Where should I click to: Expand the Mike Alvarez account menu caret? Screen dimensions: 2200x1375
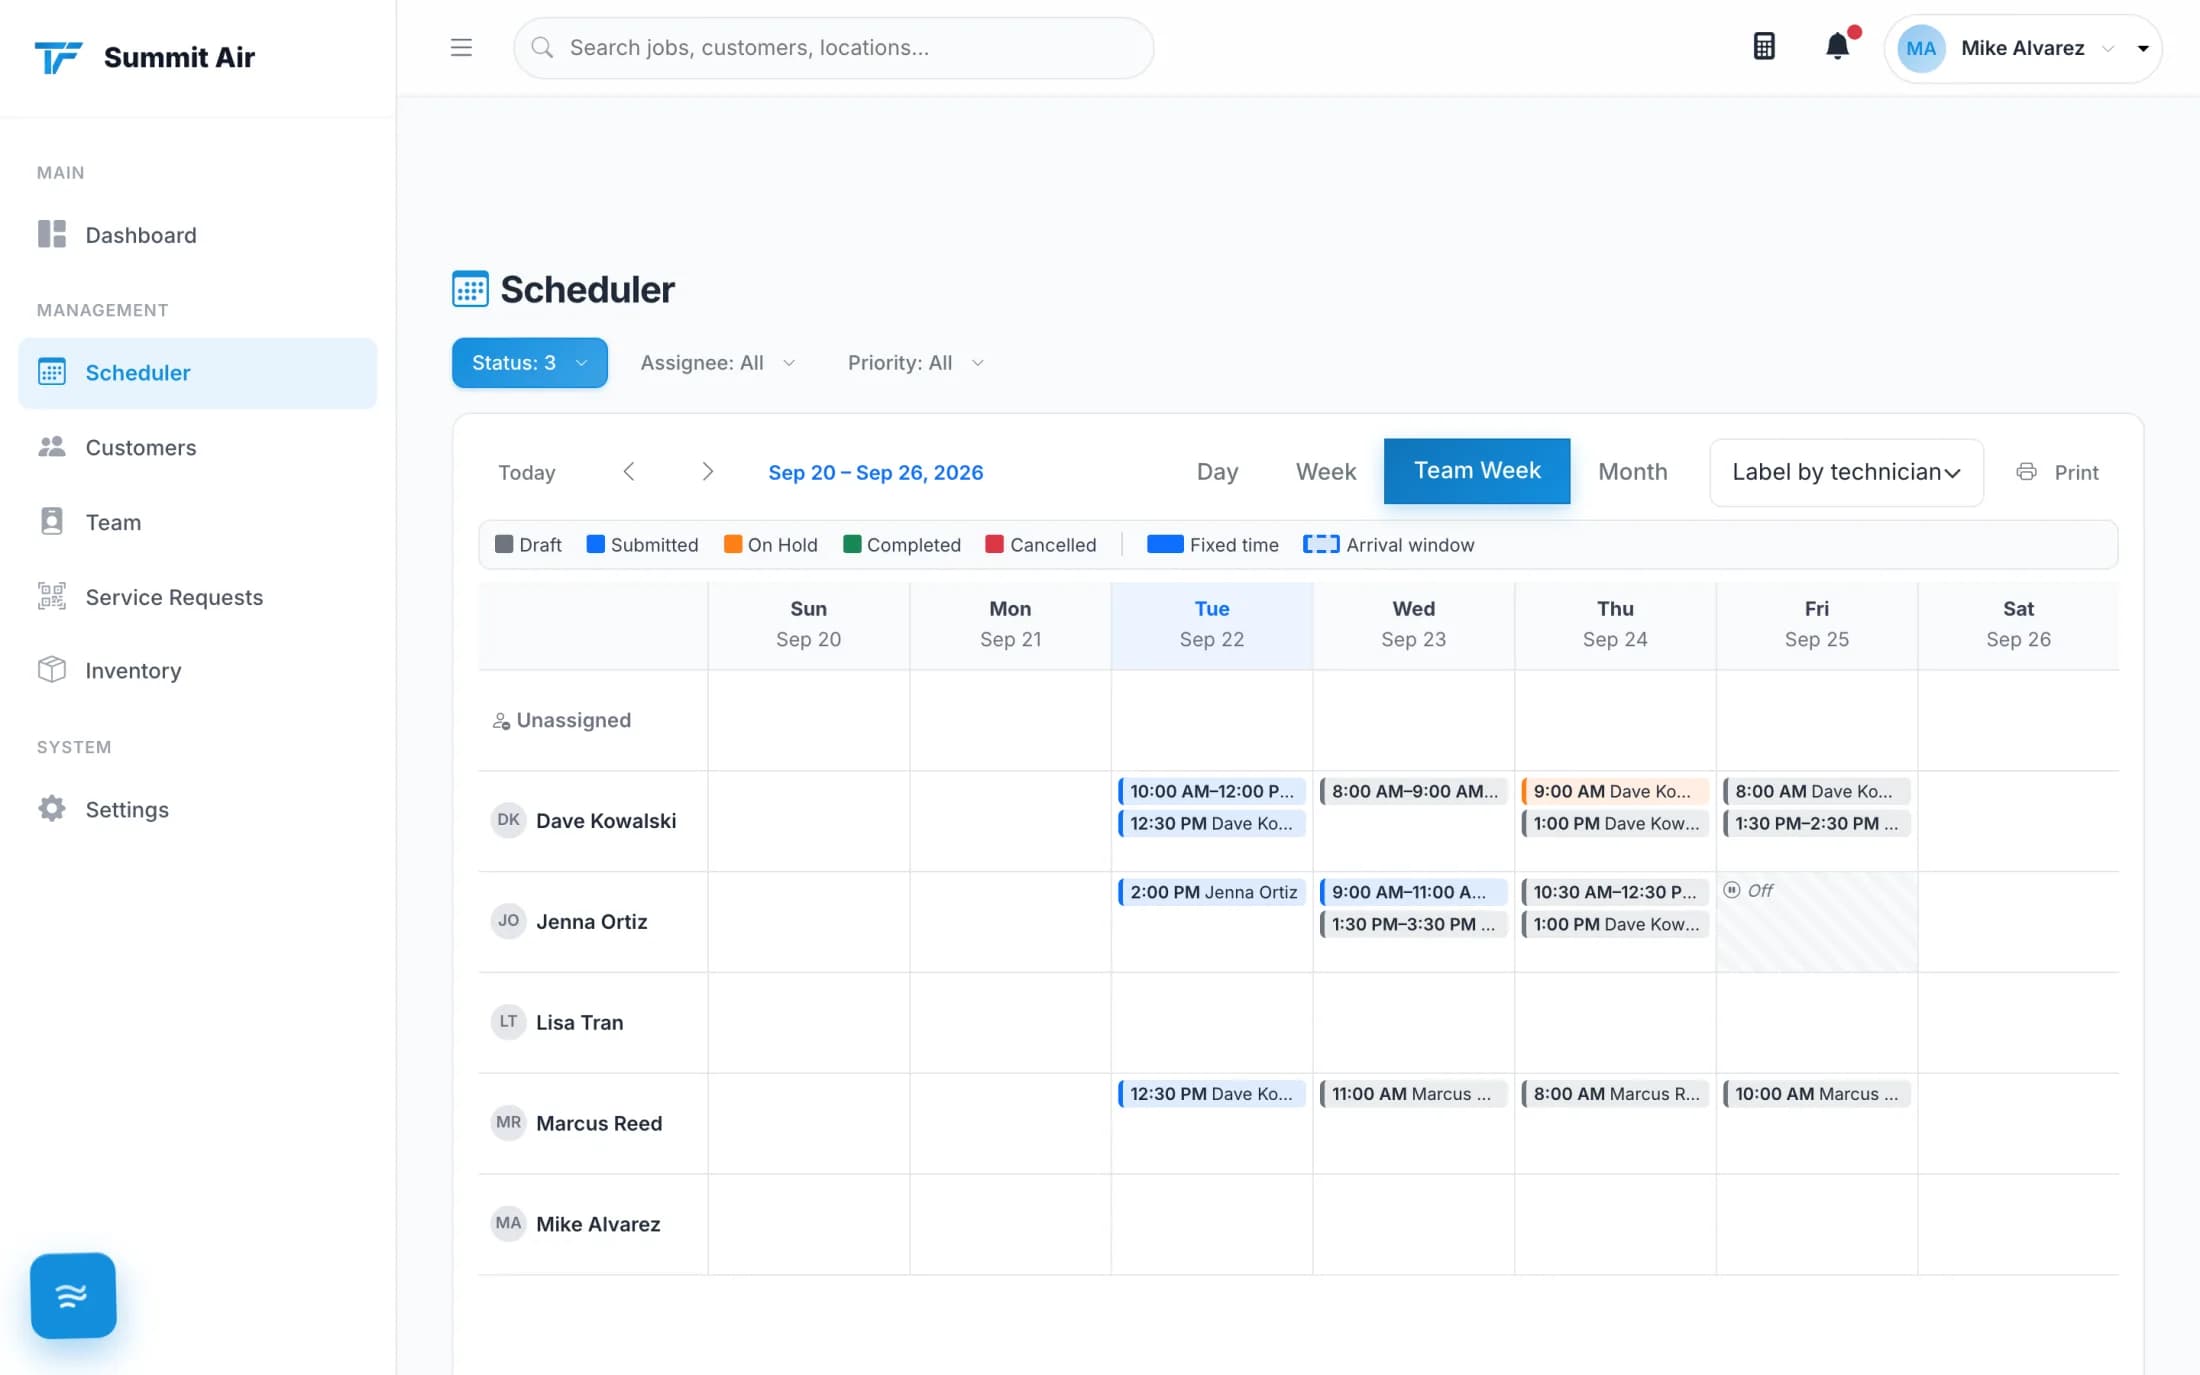point(2143,48)
